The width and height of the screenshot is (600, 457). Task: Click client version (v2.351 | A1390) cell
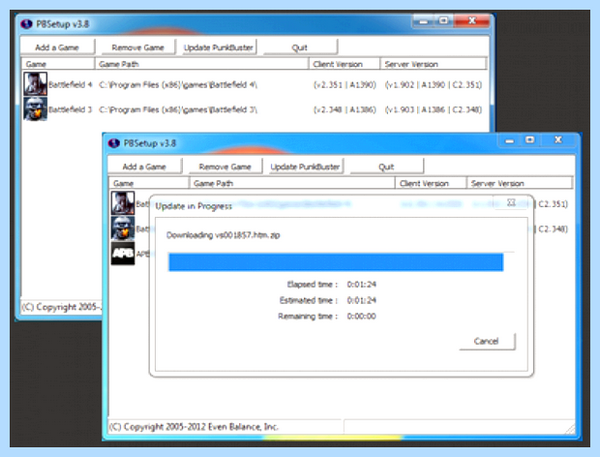click(x=345, y=85)
